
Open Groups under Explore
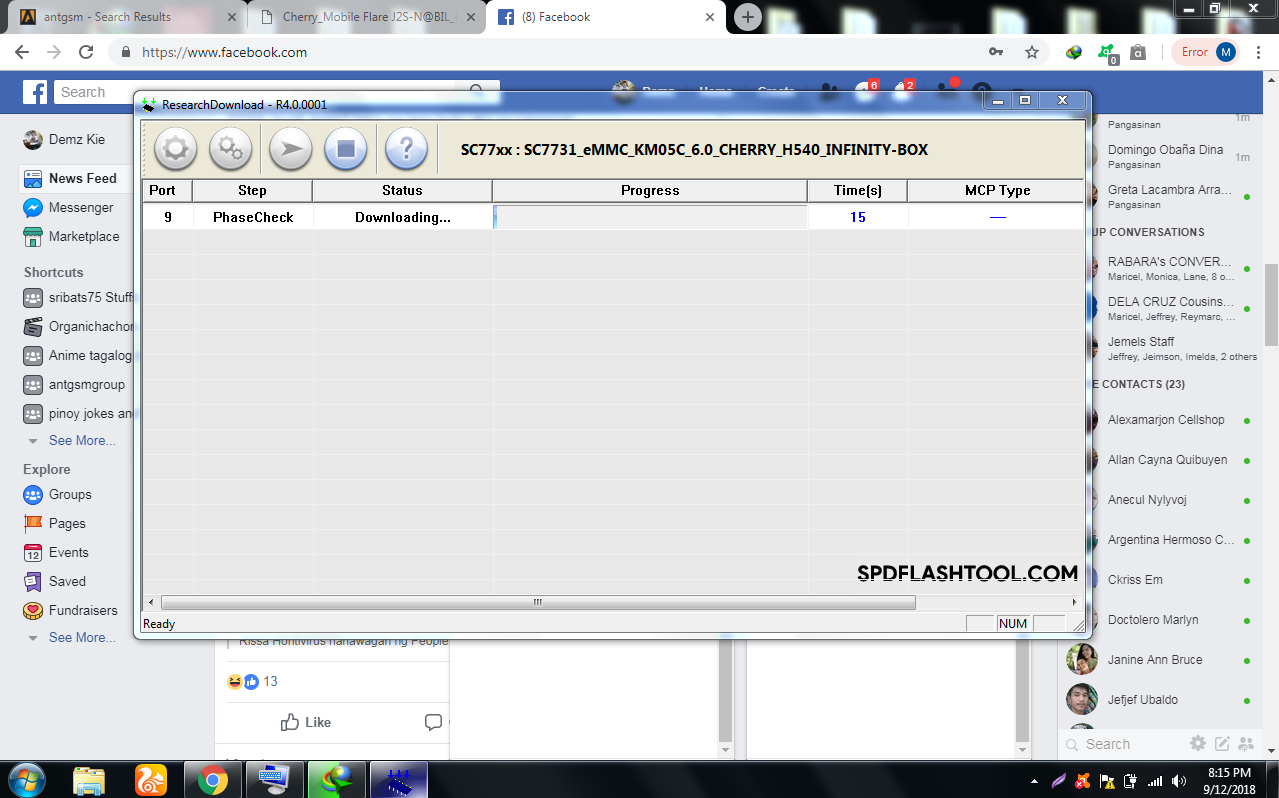click(x=59, y=494)
